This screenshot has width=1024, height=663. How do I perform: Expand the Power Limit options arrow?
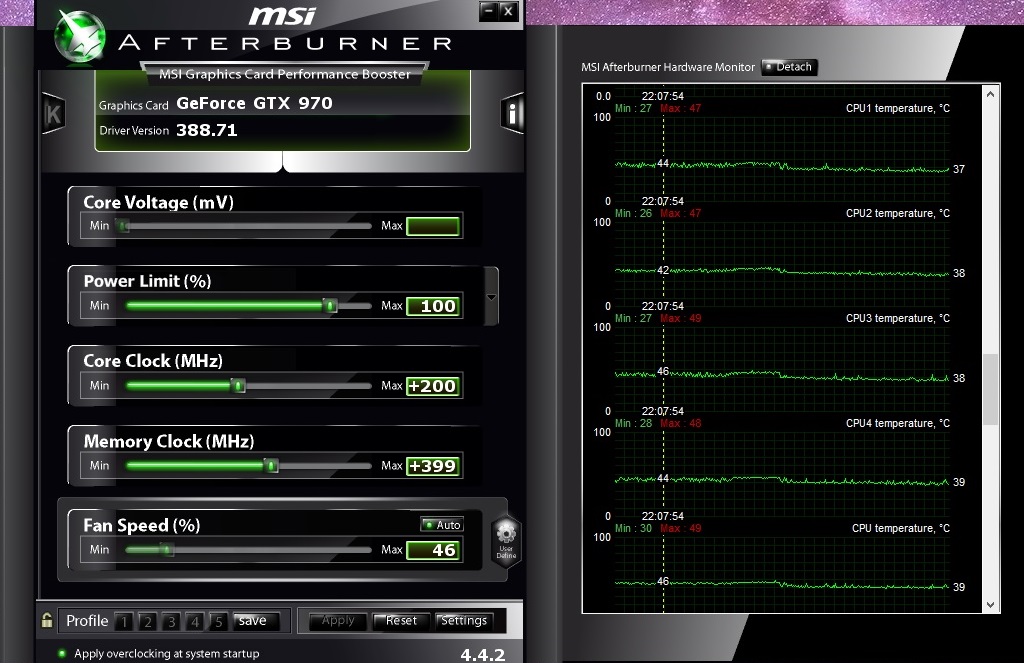pos(491,297)
